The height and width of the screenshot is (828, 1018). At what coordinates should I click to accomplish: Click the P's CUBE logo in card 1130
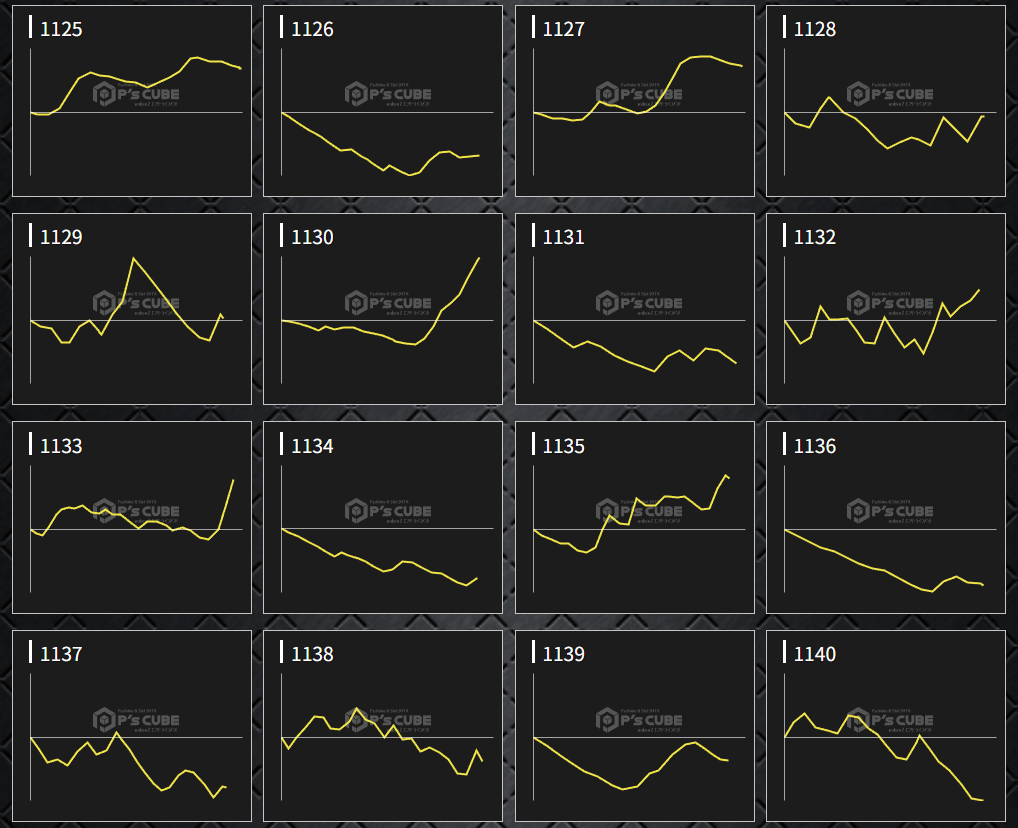coord(388,302)
